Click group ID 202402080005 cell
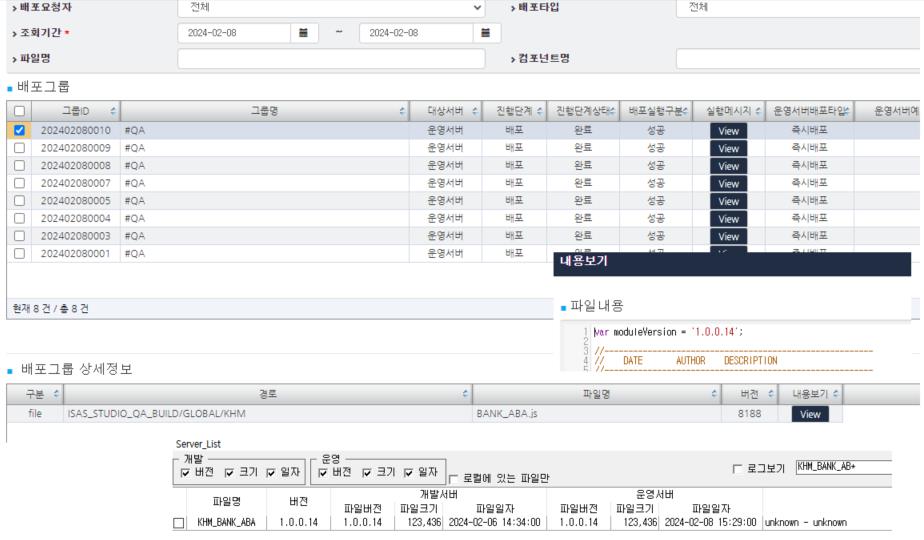The image size is (924, 540). coord(75,200)
